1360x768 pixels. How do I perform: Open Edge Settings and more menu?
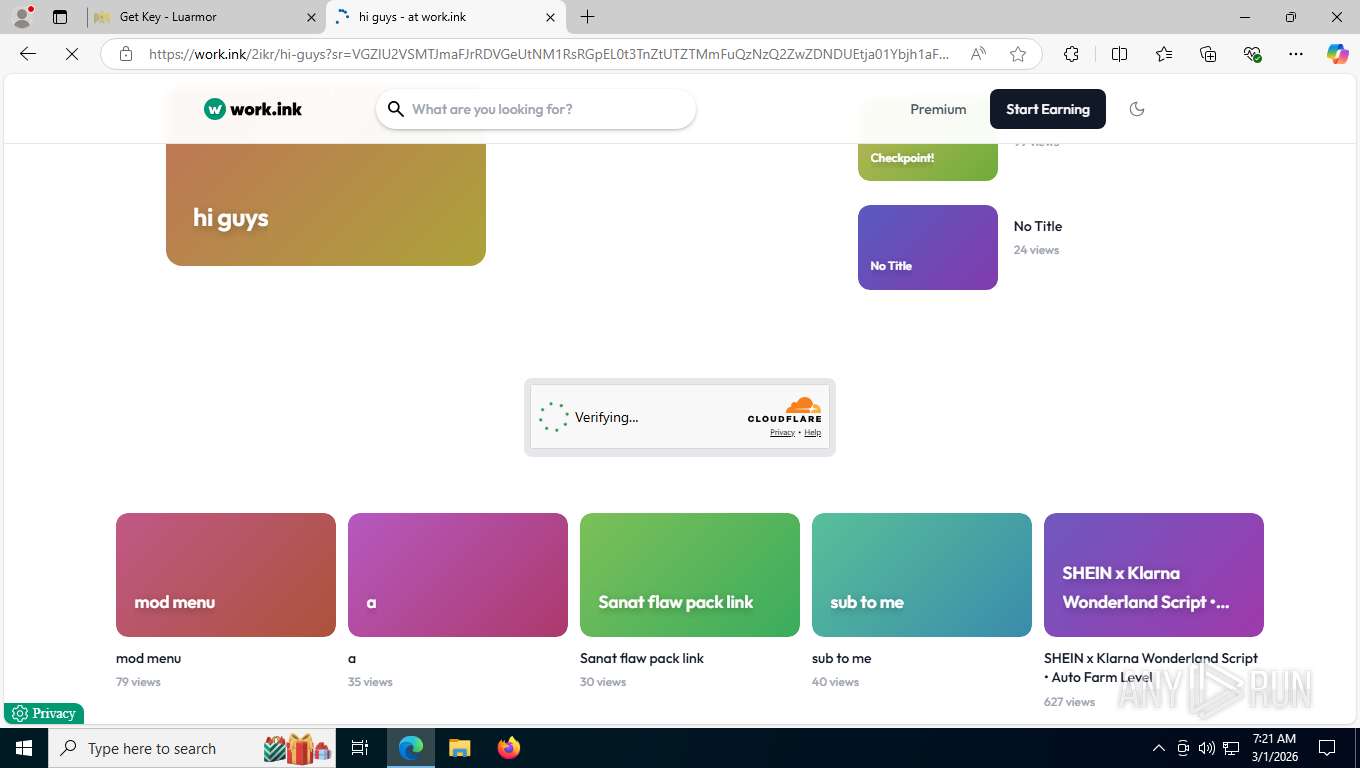click(1296, 54)
